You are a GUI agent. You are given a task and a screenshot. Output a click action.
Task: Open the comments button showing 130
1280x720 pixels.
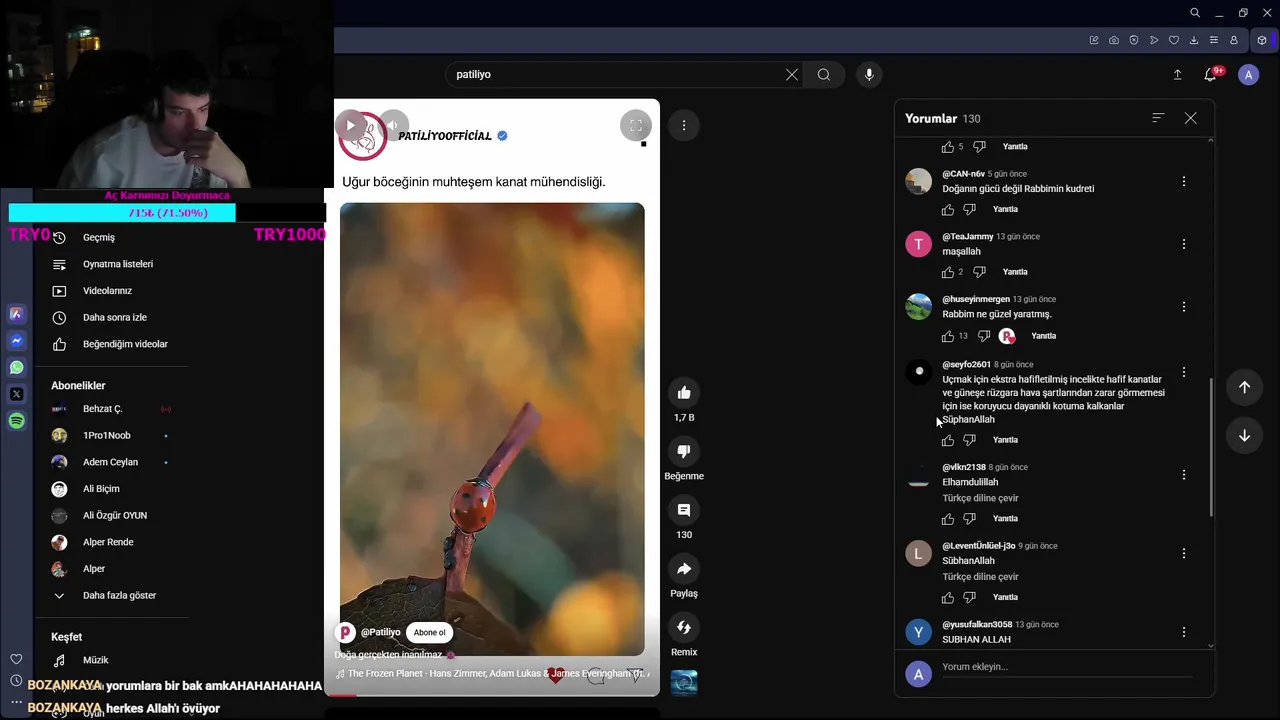pos(684,510)
